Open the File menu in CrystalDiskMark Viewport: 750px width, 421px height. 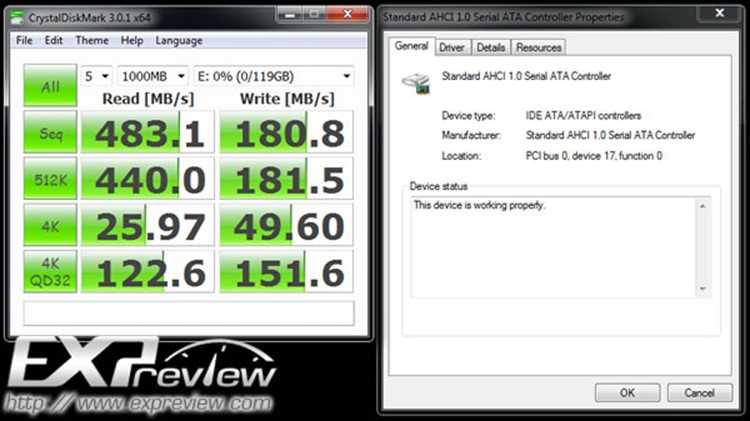tap(24, 41)
